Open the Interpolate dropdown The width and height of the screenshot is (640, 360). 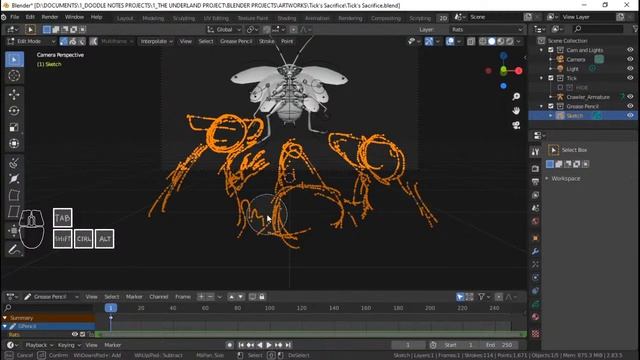click(x=156, y=41)
